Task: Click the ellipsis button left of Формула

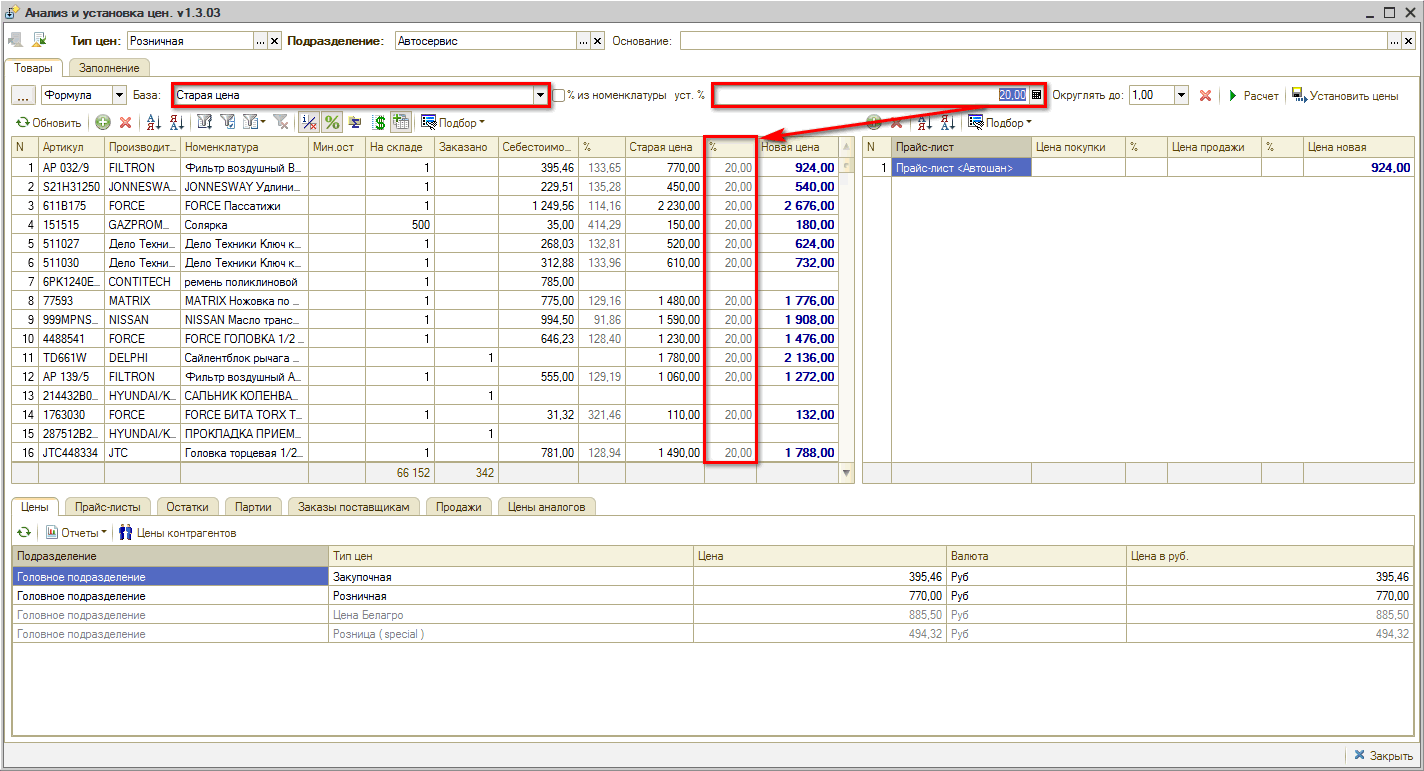Action: point(24,95)
